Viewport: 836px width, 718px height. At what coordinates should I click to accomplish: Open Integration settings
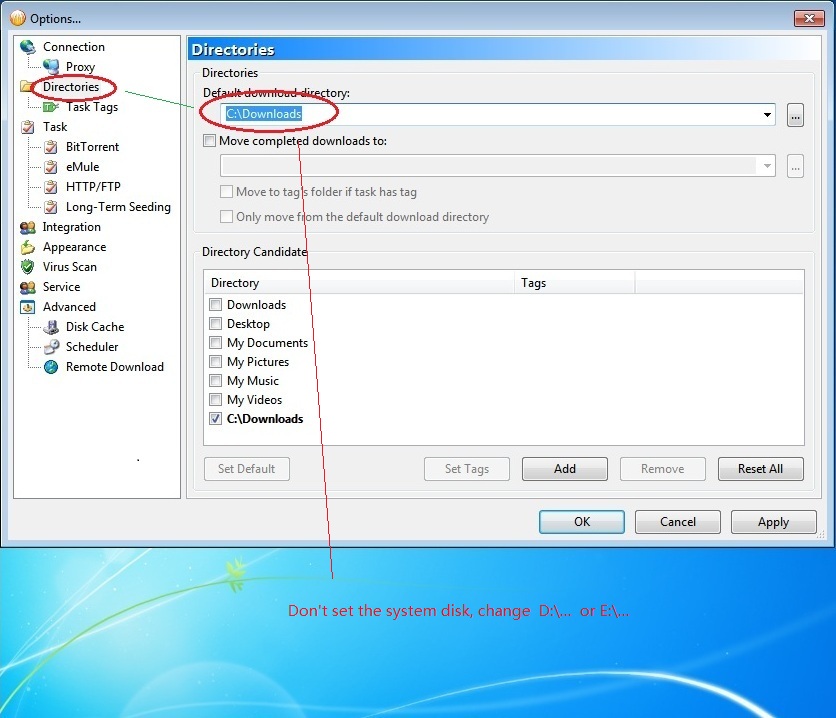[71, 227]
